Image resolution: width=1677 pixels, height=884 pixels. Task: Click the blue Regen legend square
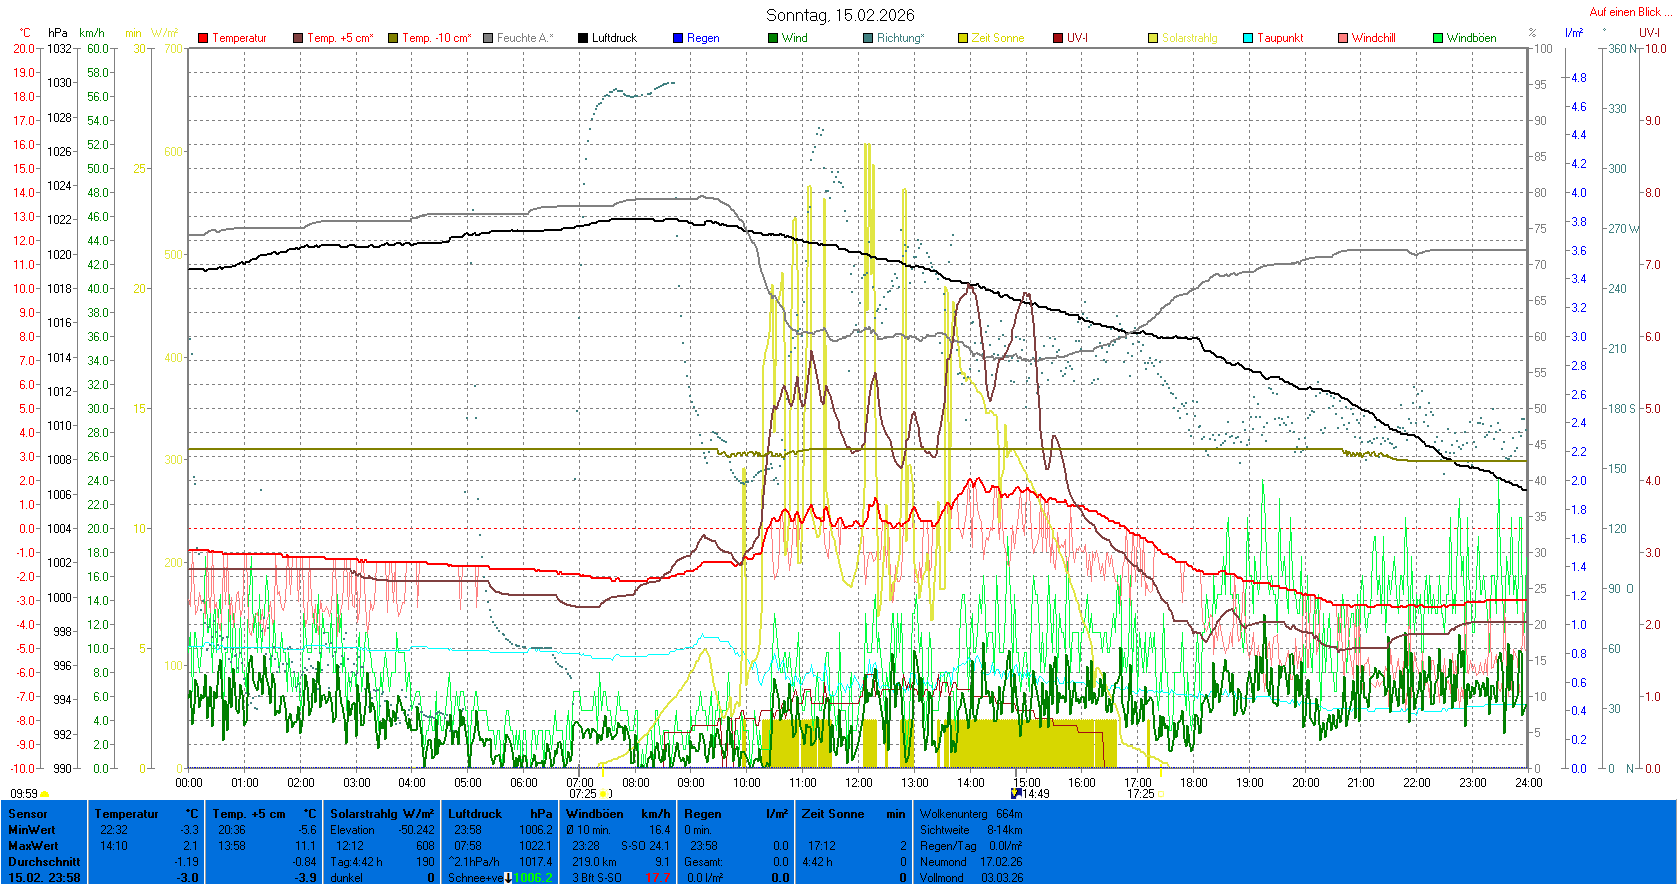[678, 38]
